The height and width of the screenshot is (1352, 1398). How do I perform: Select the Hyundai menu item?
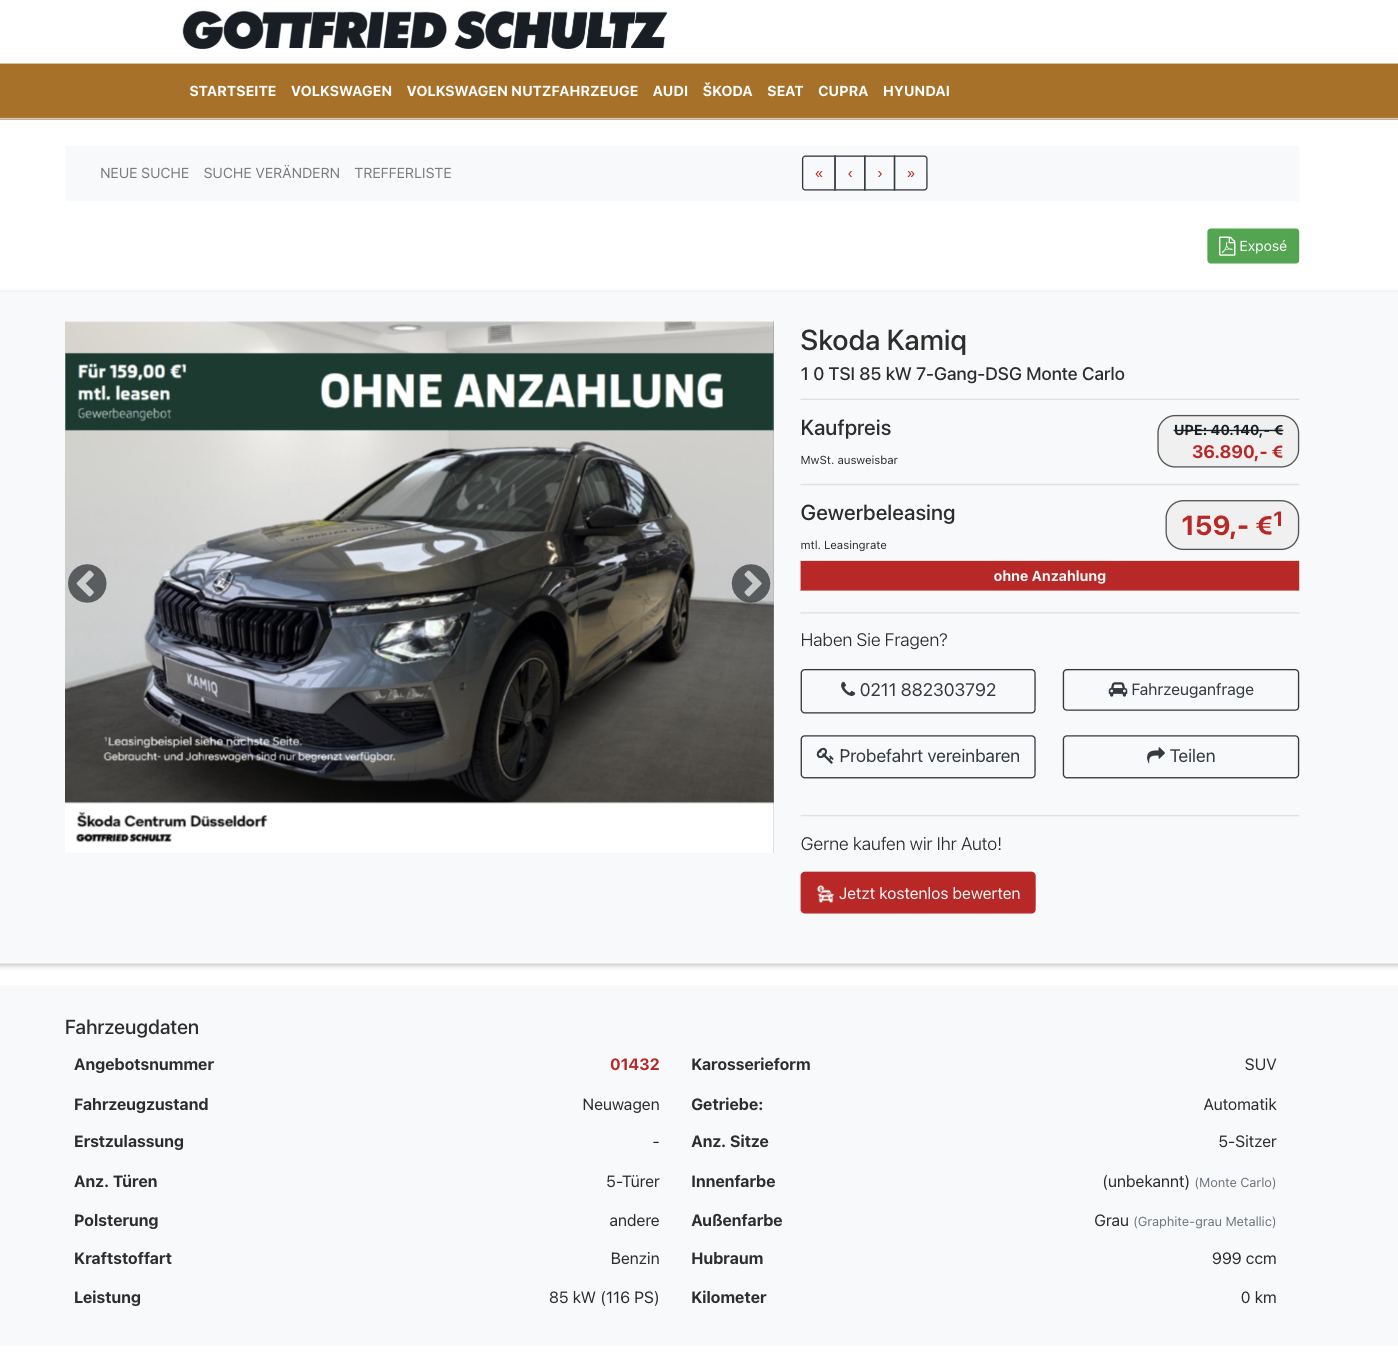916,91
